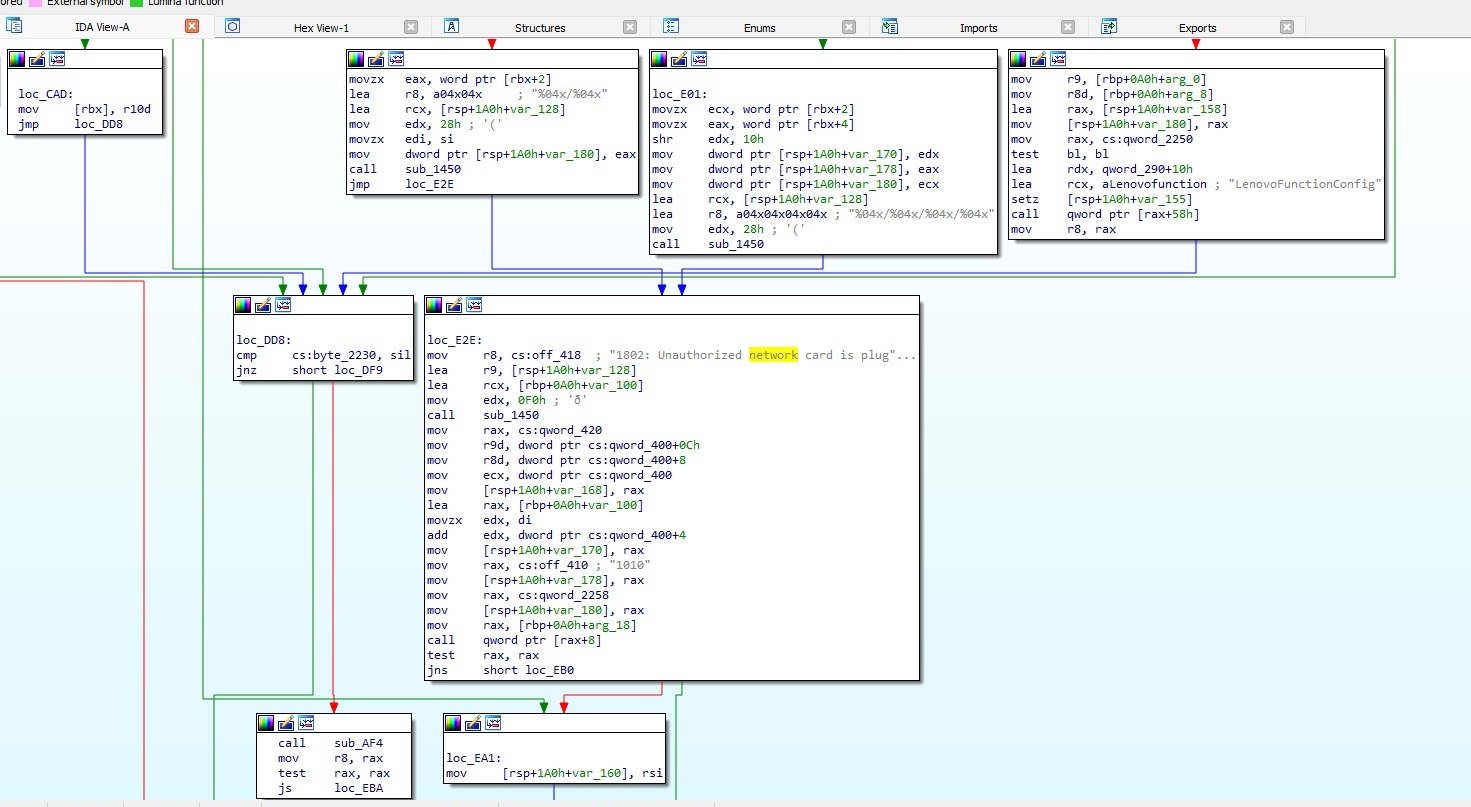The image size is (1471, 807).
Task: Click the edit icon on the loc_E2E node
Action: coord(454,305)
